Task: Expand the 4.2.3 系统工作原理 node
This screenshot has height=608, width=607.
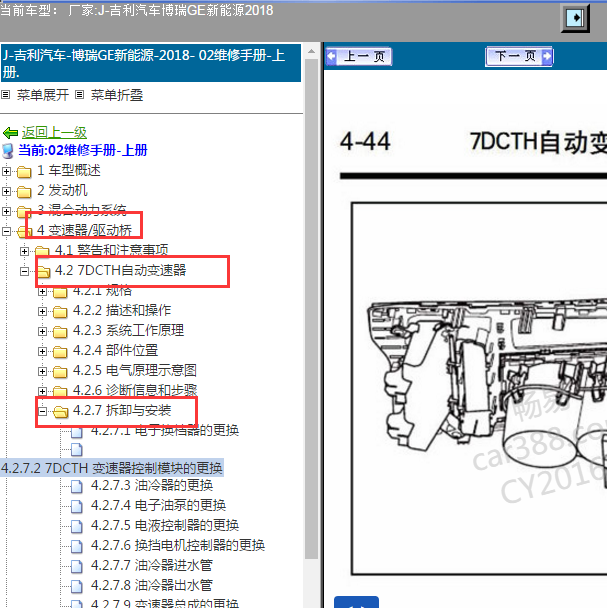Action: 42,331
